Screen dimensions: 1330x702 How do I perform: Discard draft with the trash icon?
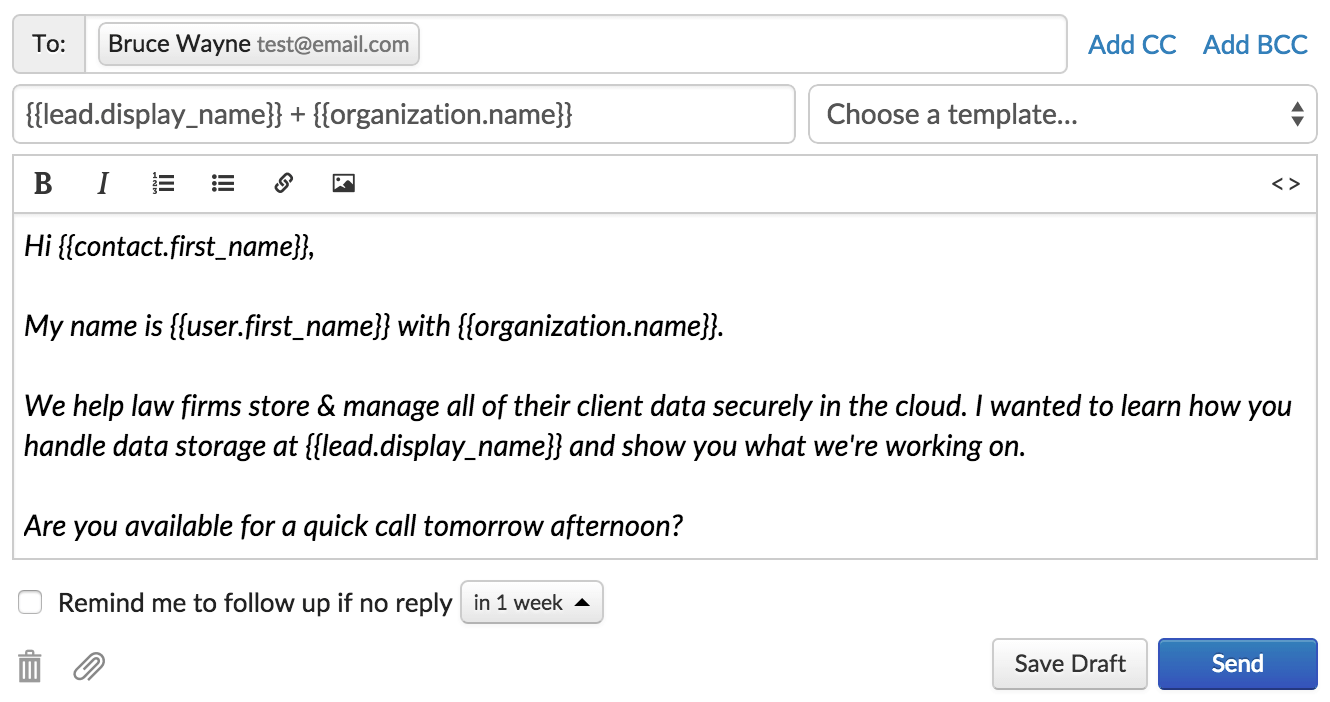(x=31, y=666)
